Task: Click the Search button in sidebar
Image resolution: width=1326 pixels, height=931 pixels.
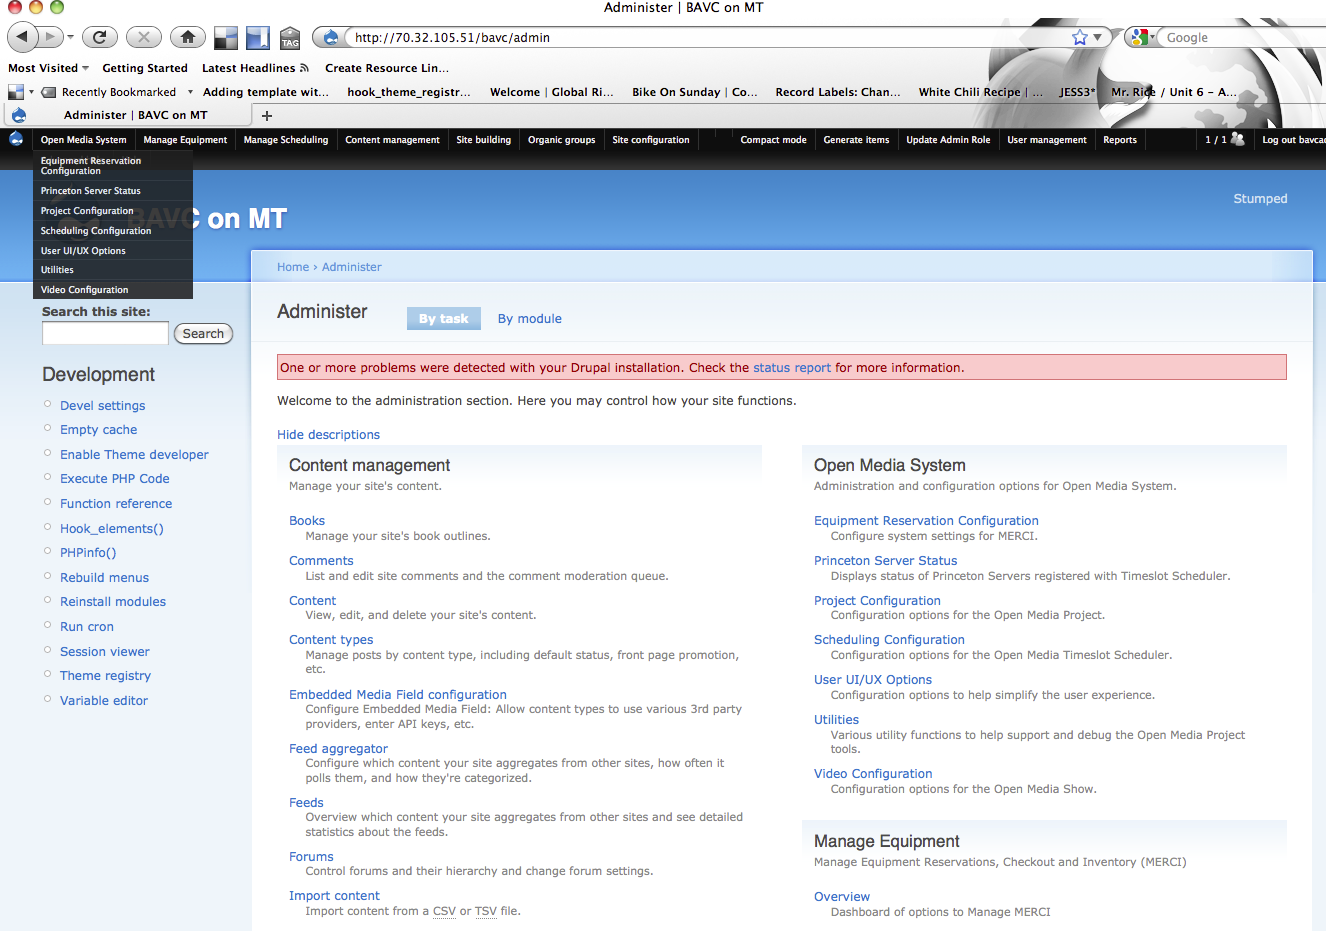Action: point(203,334)
